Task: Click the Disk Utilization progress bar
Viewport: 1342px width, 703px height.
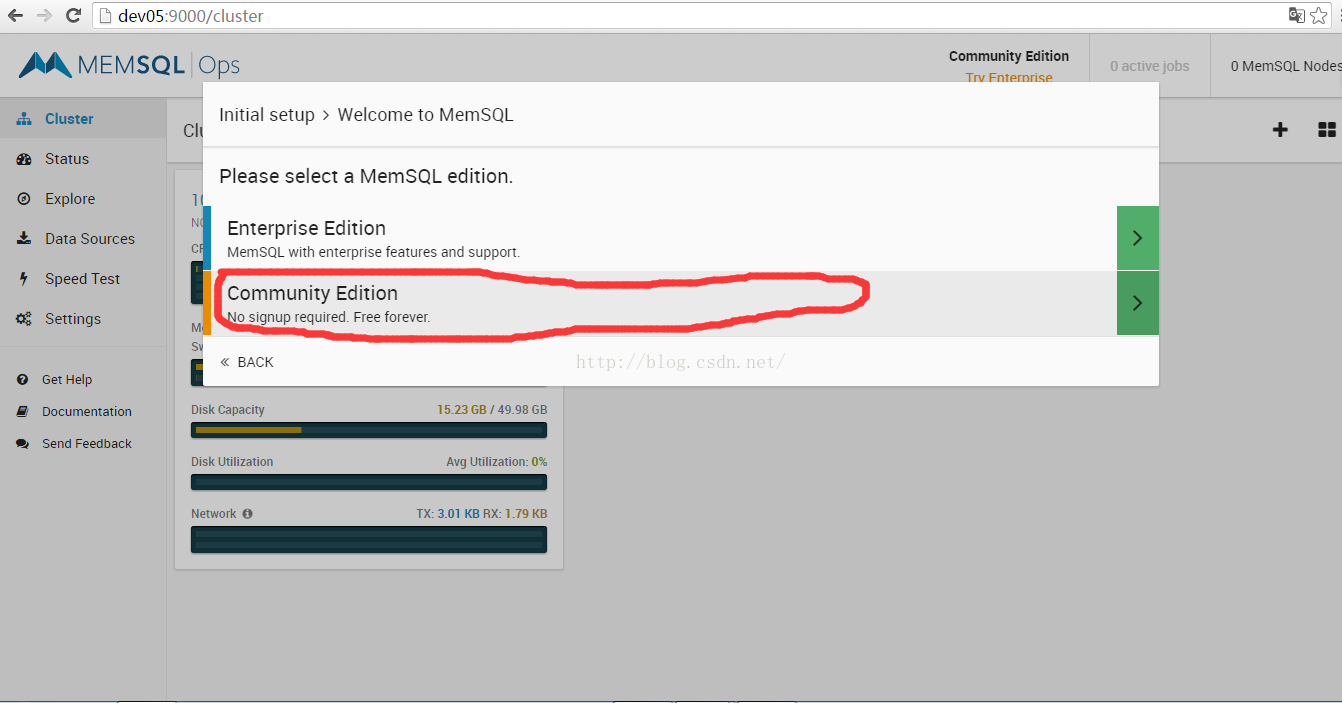Action: (x=369, y=482)
